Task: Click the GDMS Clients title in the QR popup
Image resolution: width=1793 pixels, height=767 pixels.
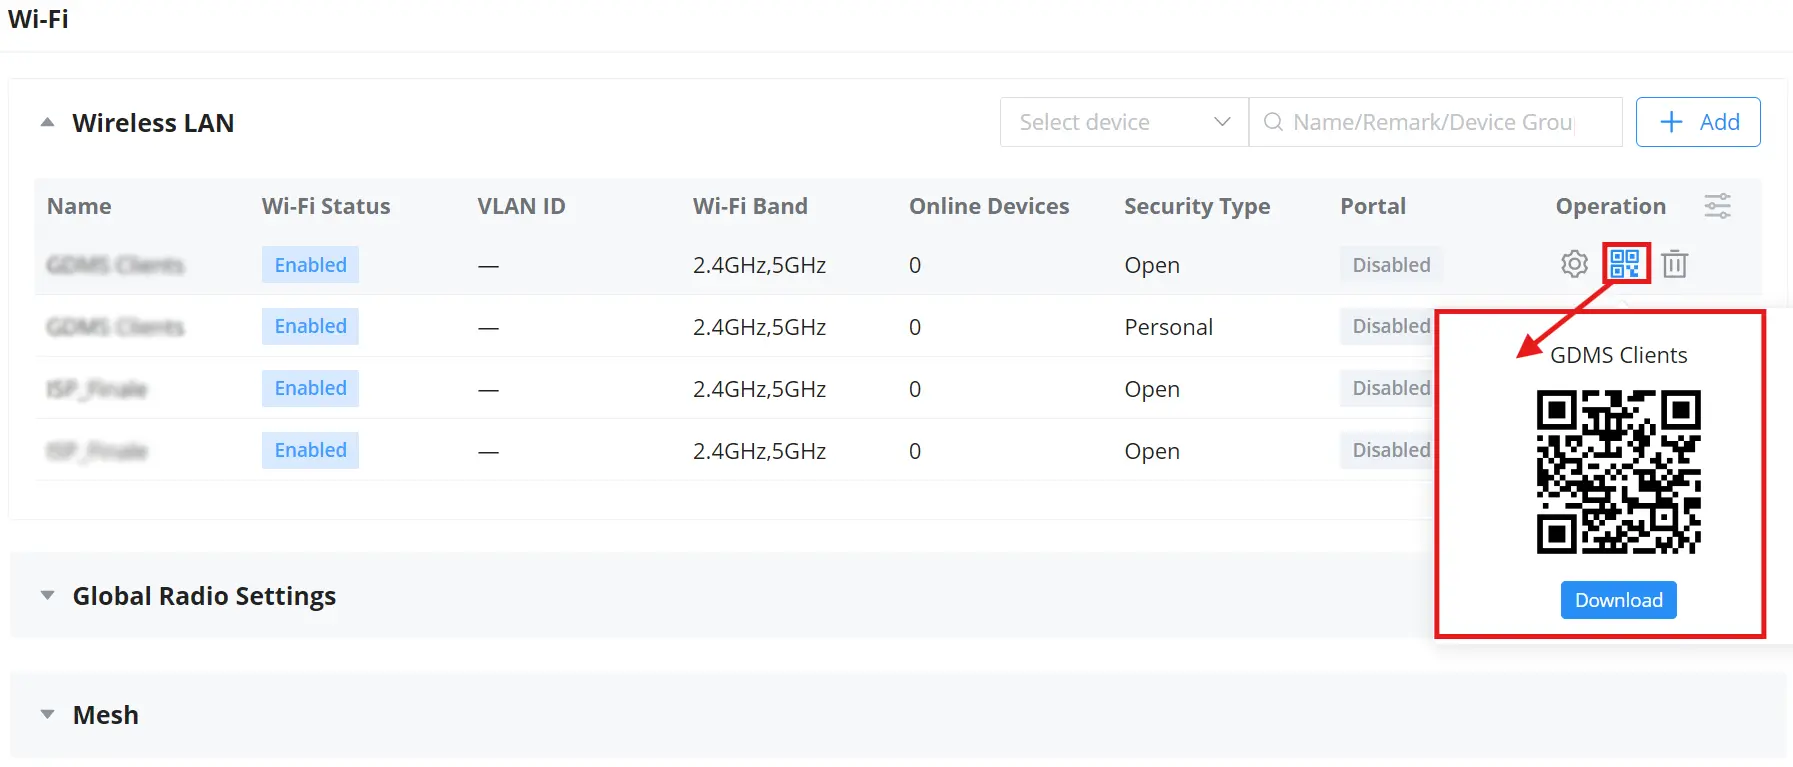Action: [x=1618, y=355]
